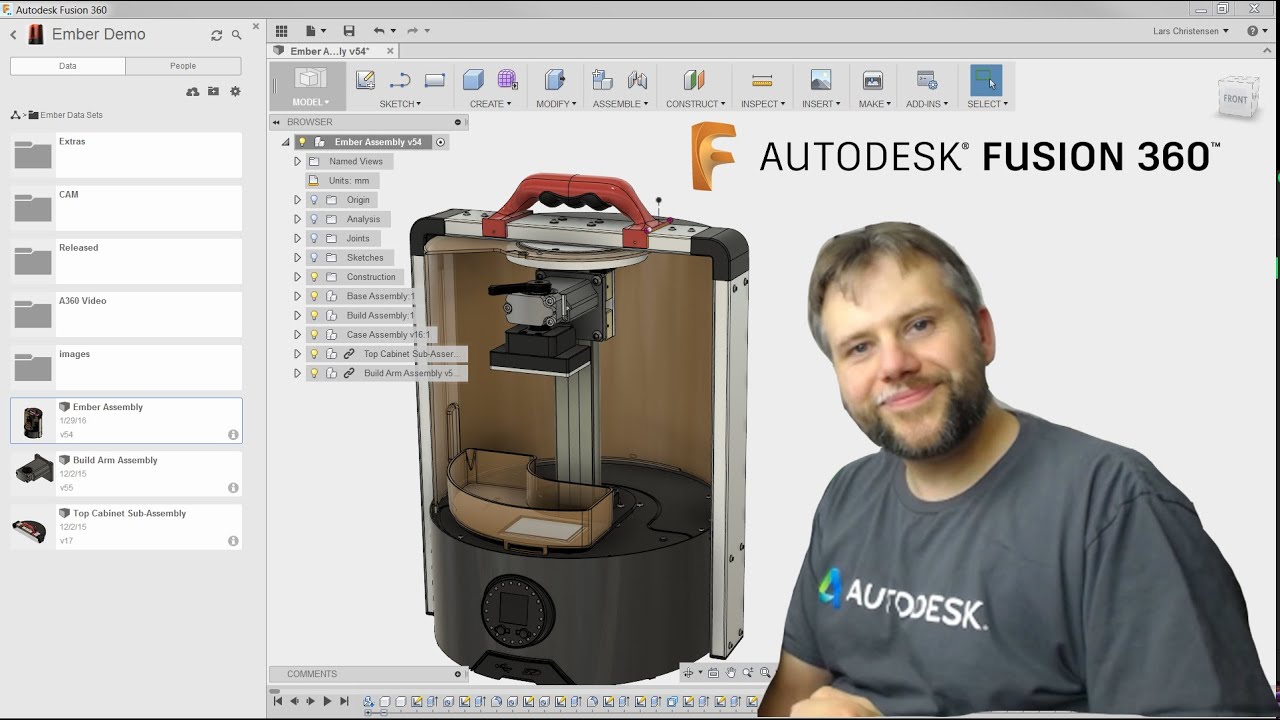
Task: Click the Orbit navigation tool
Action: pos(688,673)
